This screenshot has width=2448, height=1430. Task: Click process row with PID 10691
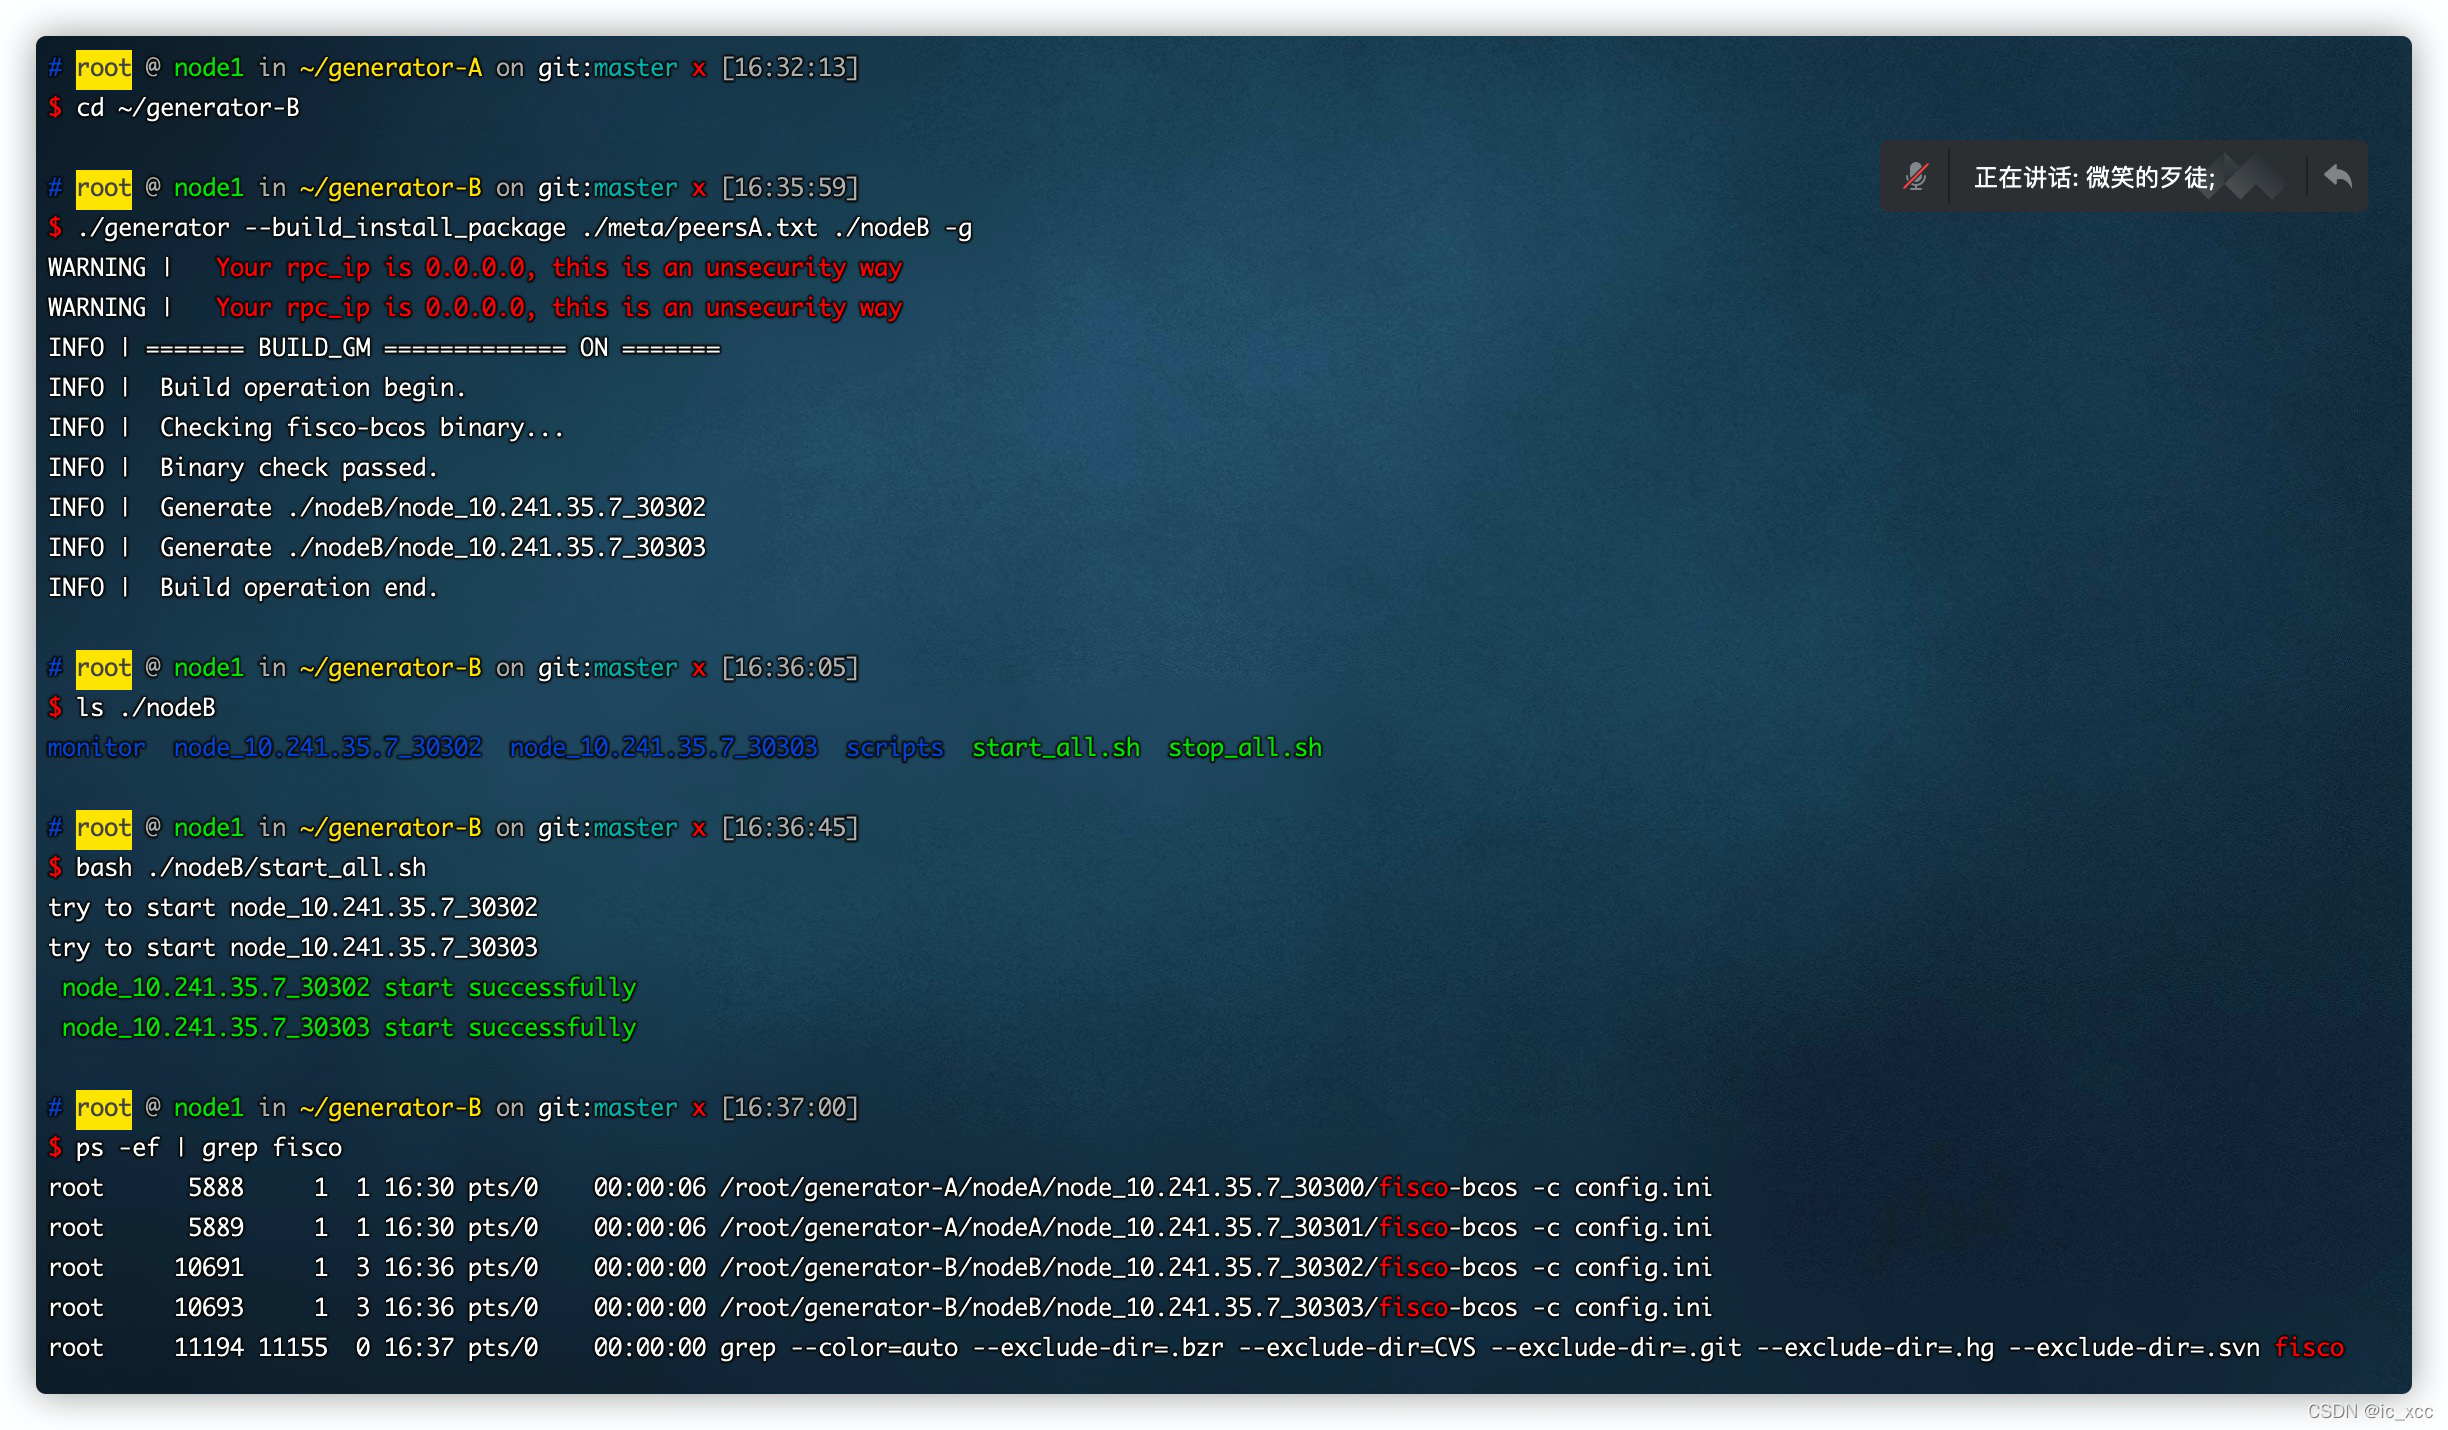[880, 1268]
